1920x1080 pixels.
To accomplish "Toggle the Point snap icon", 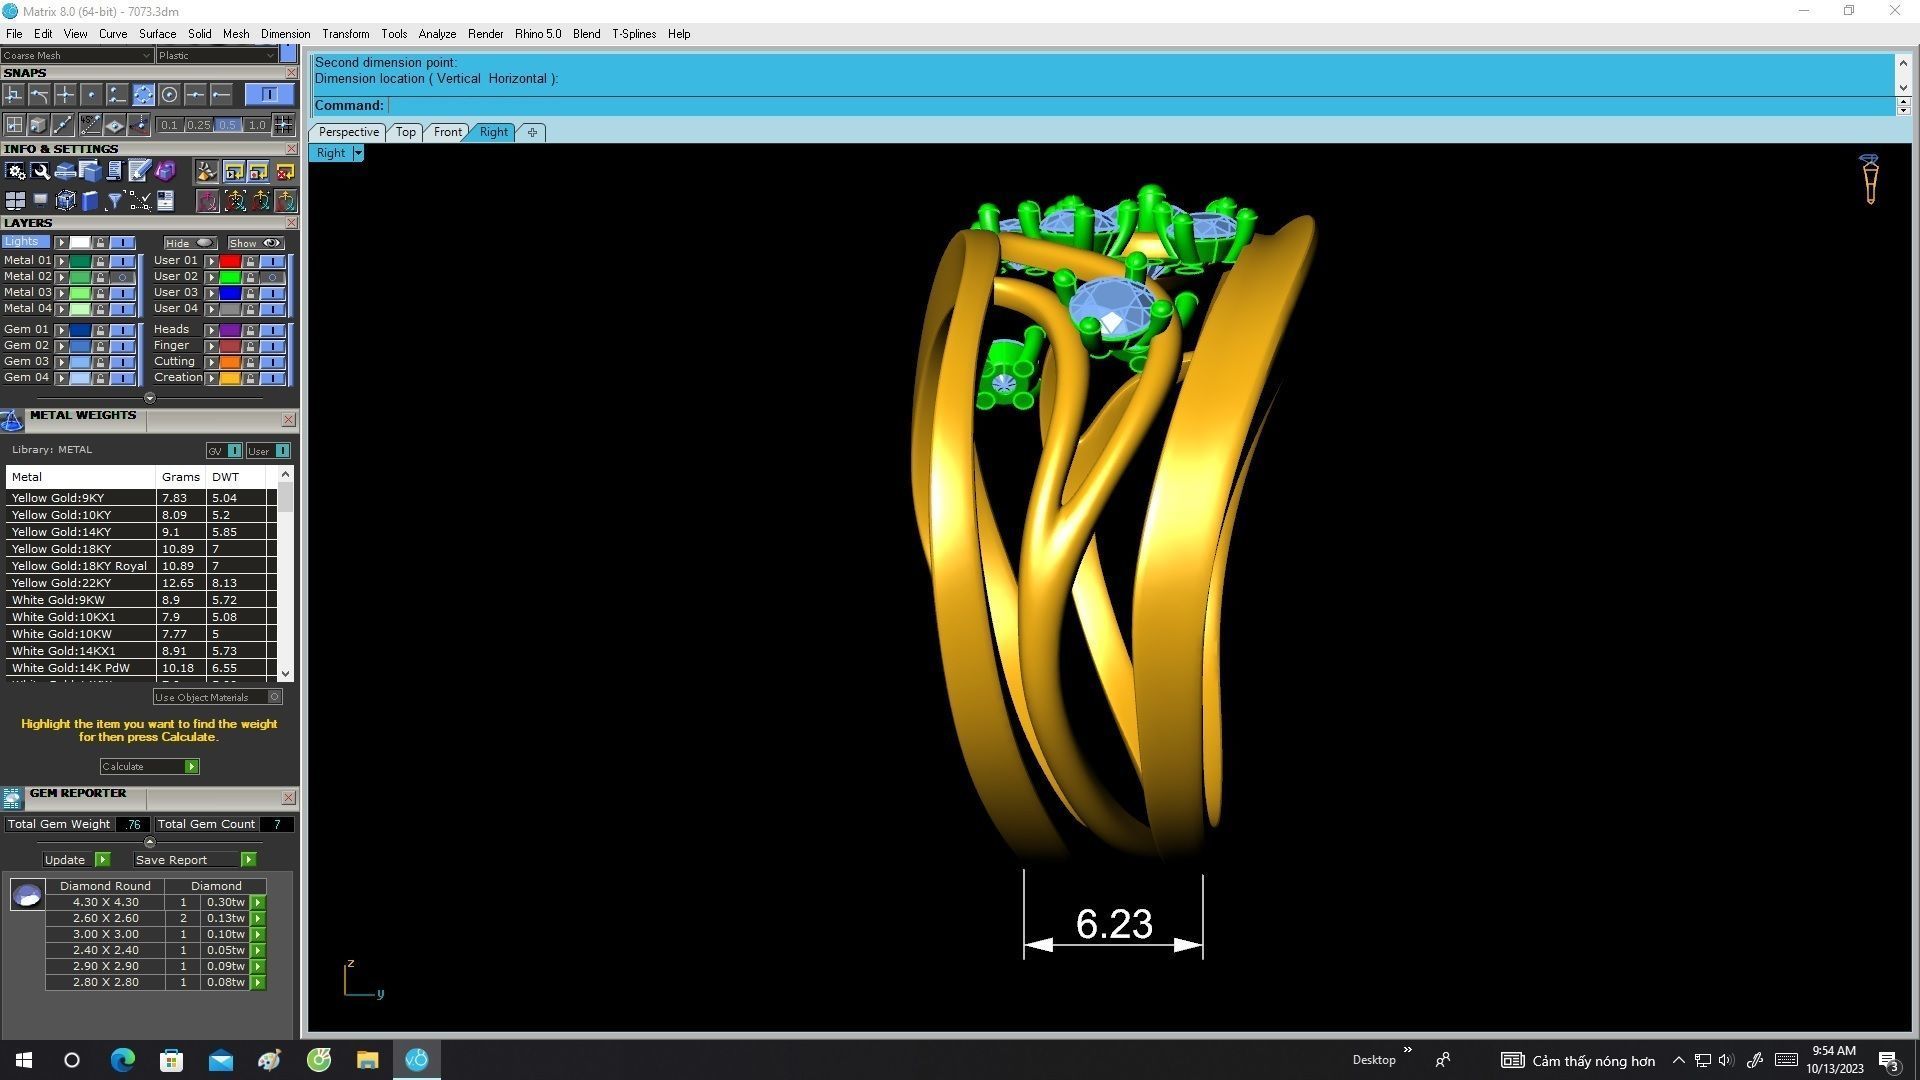I will point(91,94).
